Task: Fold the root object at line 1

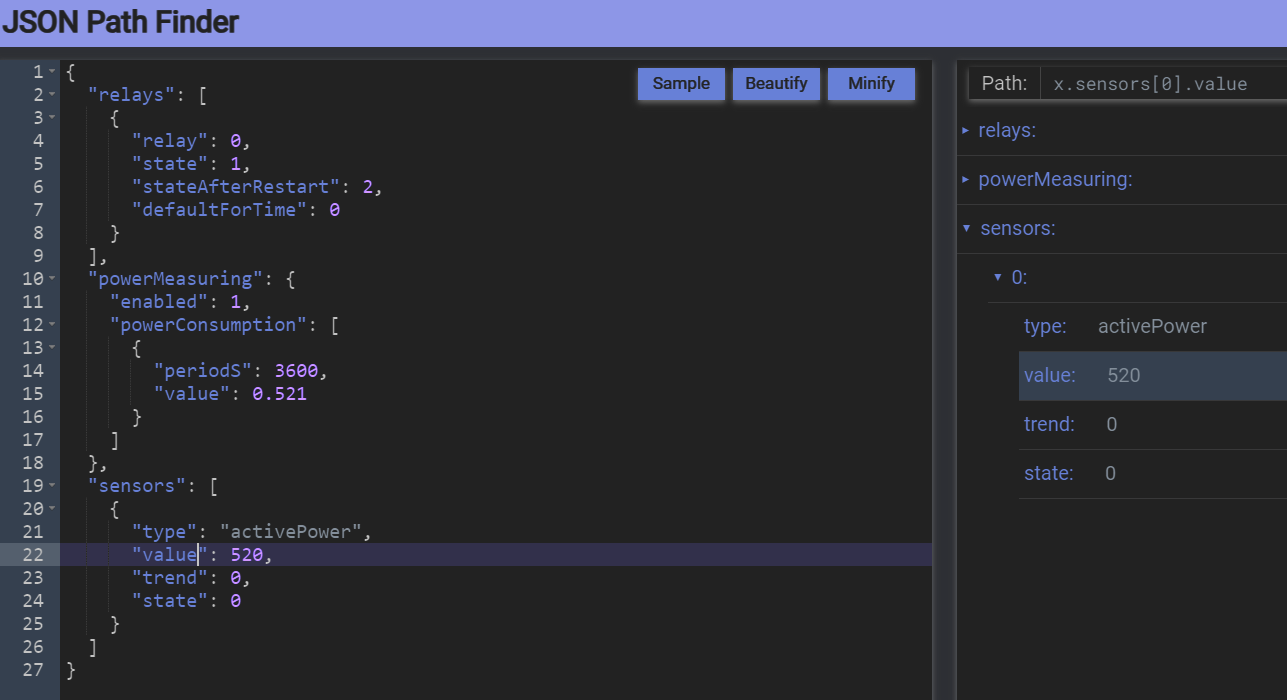Action: tap(52, 72)
